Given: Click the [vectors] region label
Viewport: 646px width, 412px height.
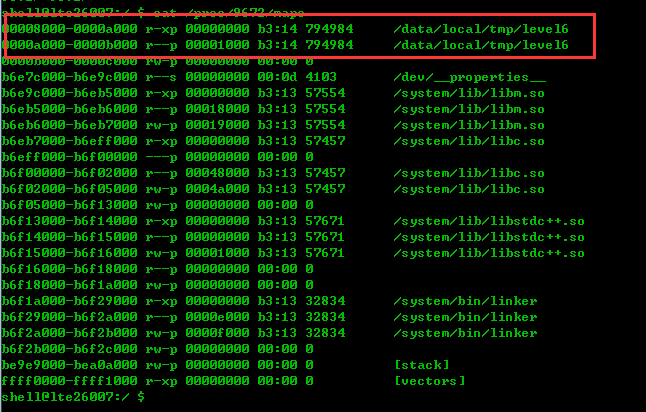Looking at the screenshot, I should [430, 381].
